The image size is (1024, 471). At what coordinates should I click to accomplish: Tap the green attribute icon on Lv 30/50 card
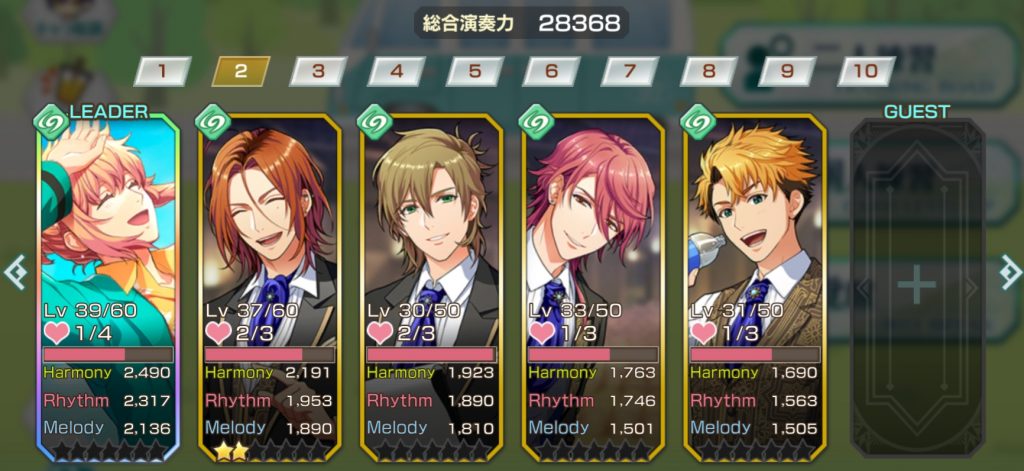click(x=374, y=122)
